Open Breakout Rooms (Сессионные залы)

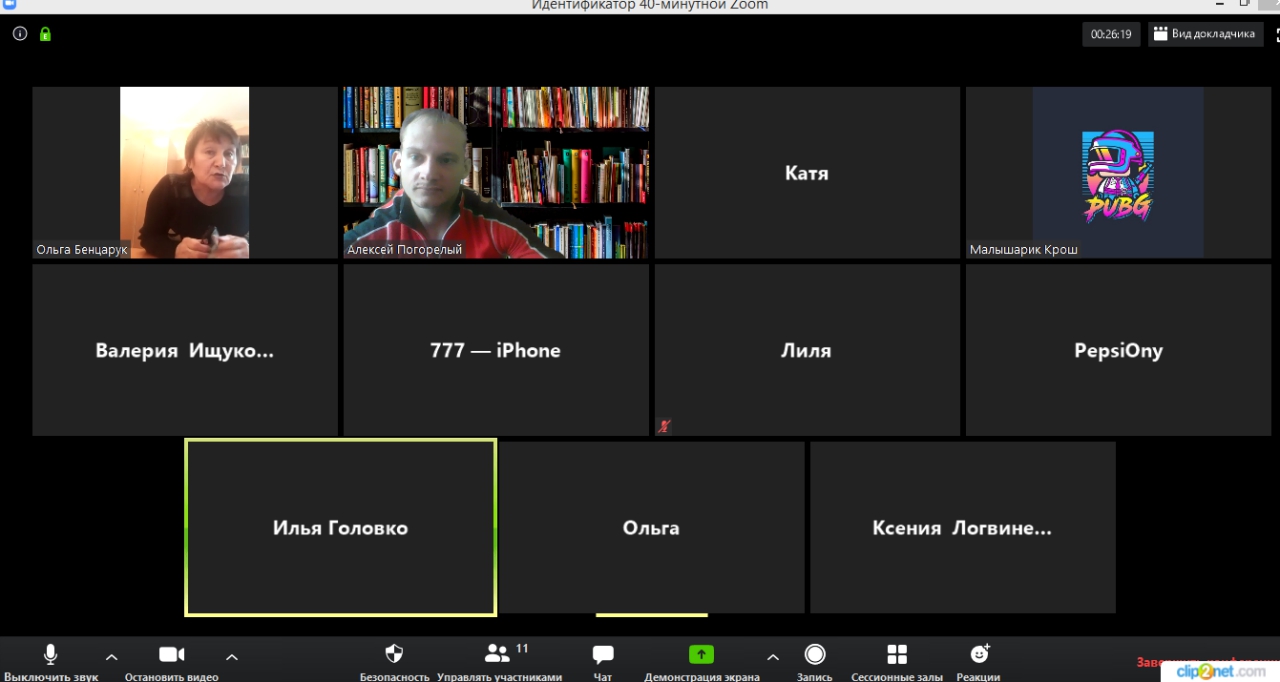pyautogui.click(x=896, y=655)
